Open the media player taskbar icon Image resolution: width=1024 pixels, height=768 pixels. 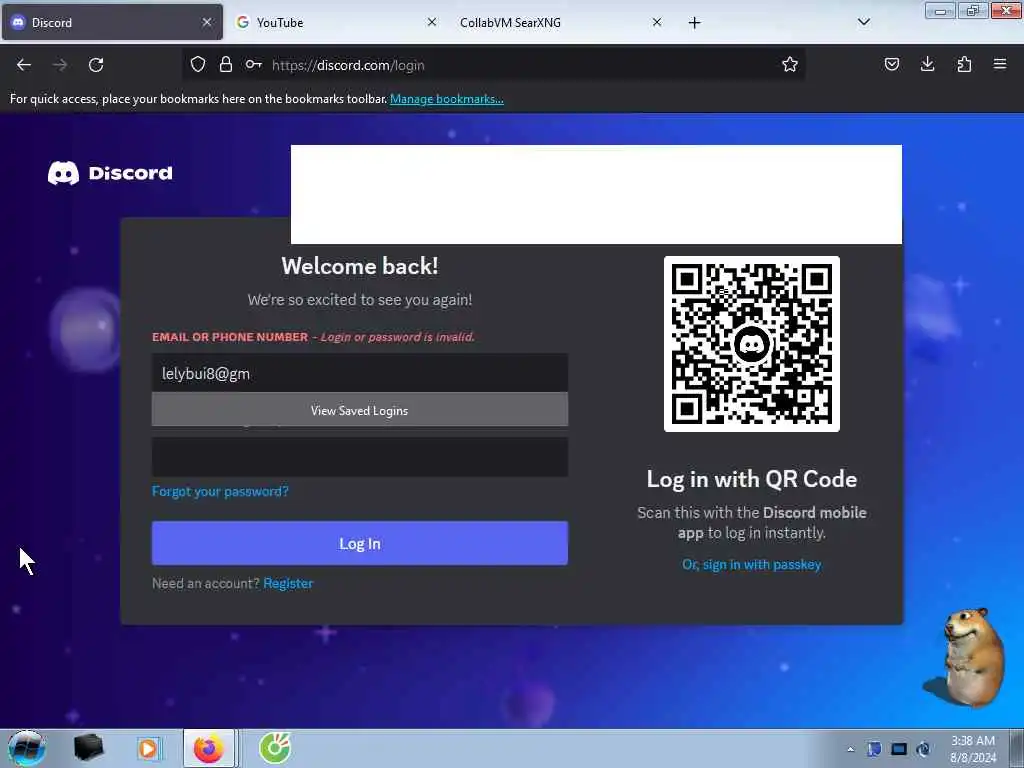pyautogui.click(x=148, y=748)
